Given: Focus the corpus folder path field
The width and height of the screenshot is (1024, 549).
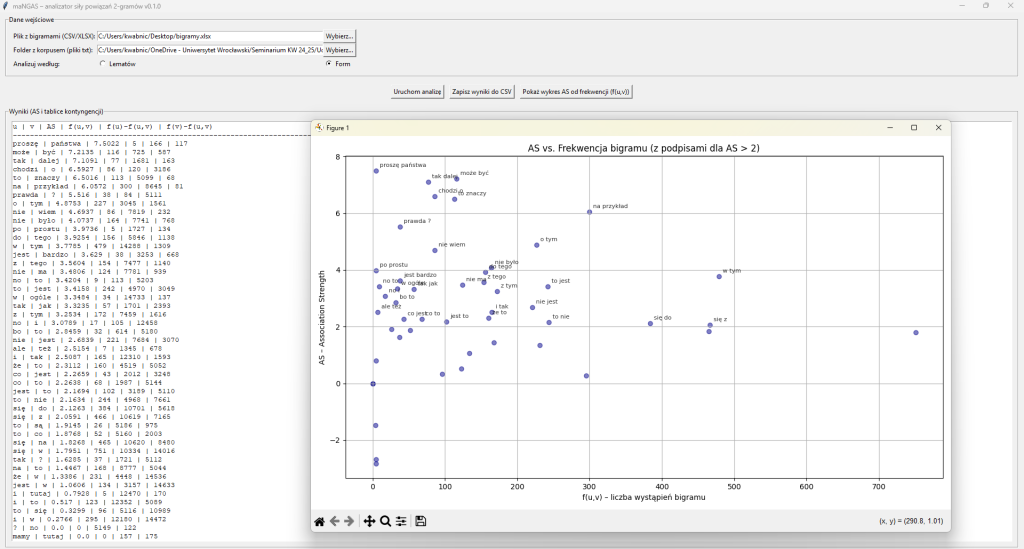Looking at the screenshot, I should [210, 50].
